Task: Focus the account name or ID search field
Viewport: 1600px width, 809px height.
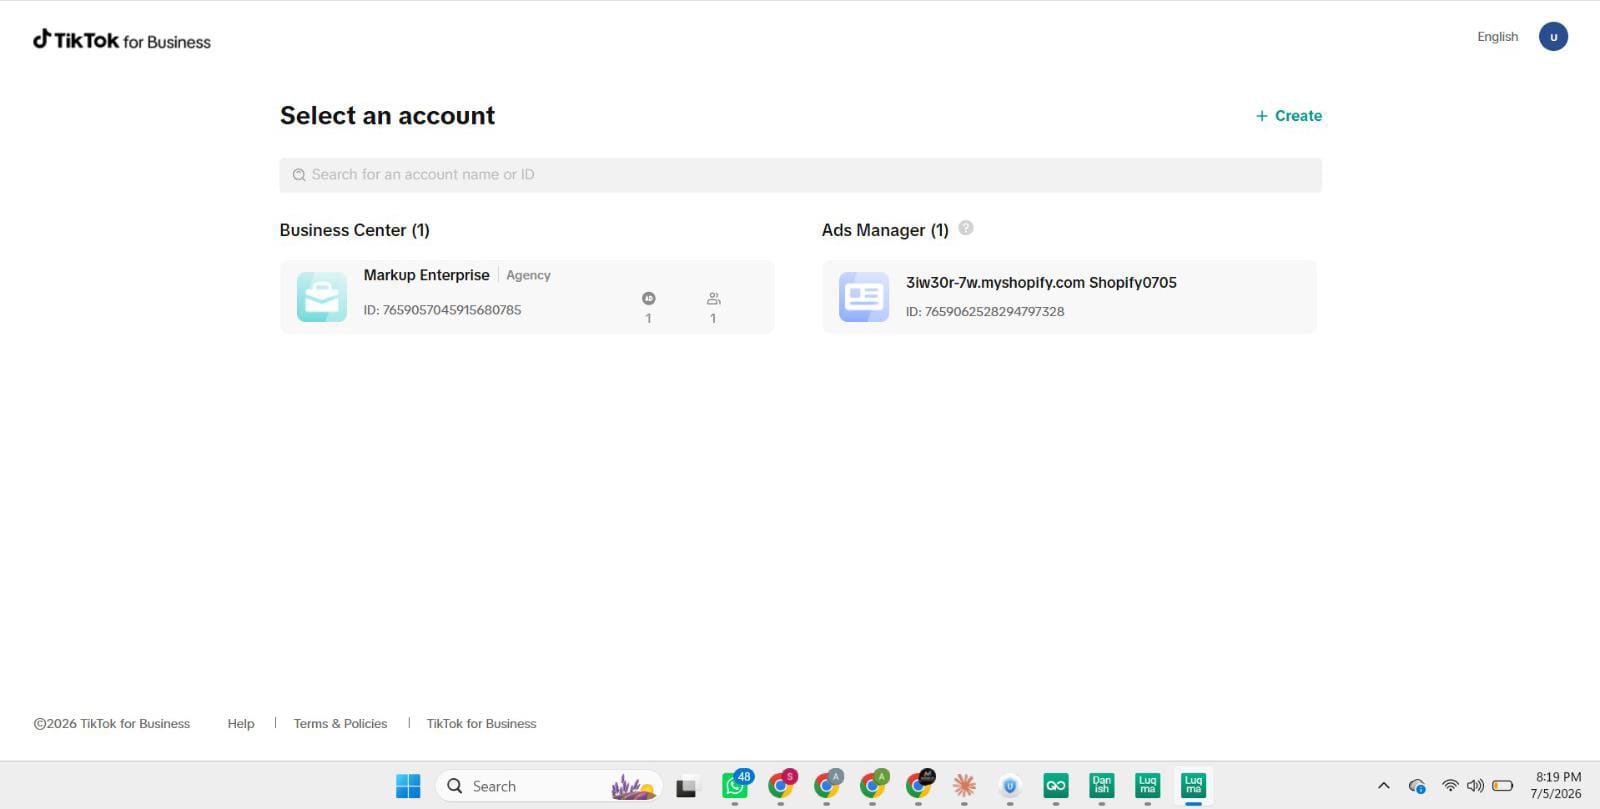Action: point(801,175)
